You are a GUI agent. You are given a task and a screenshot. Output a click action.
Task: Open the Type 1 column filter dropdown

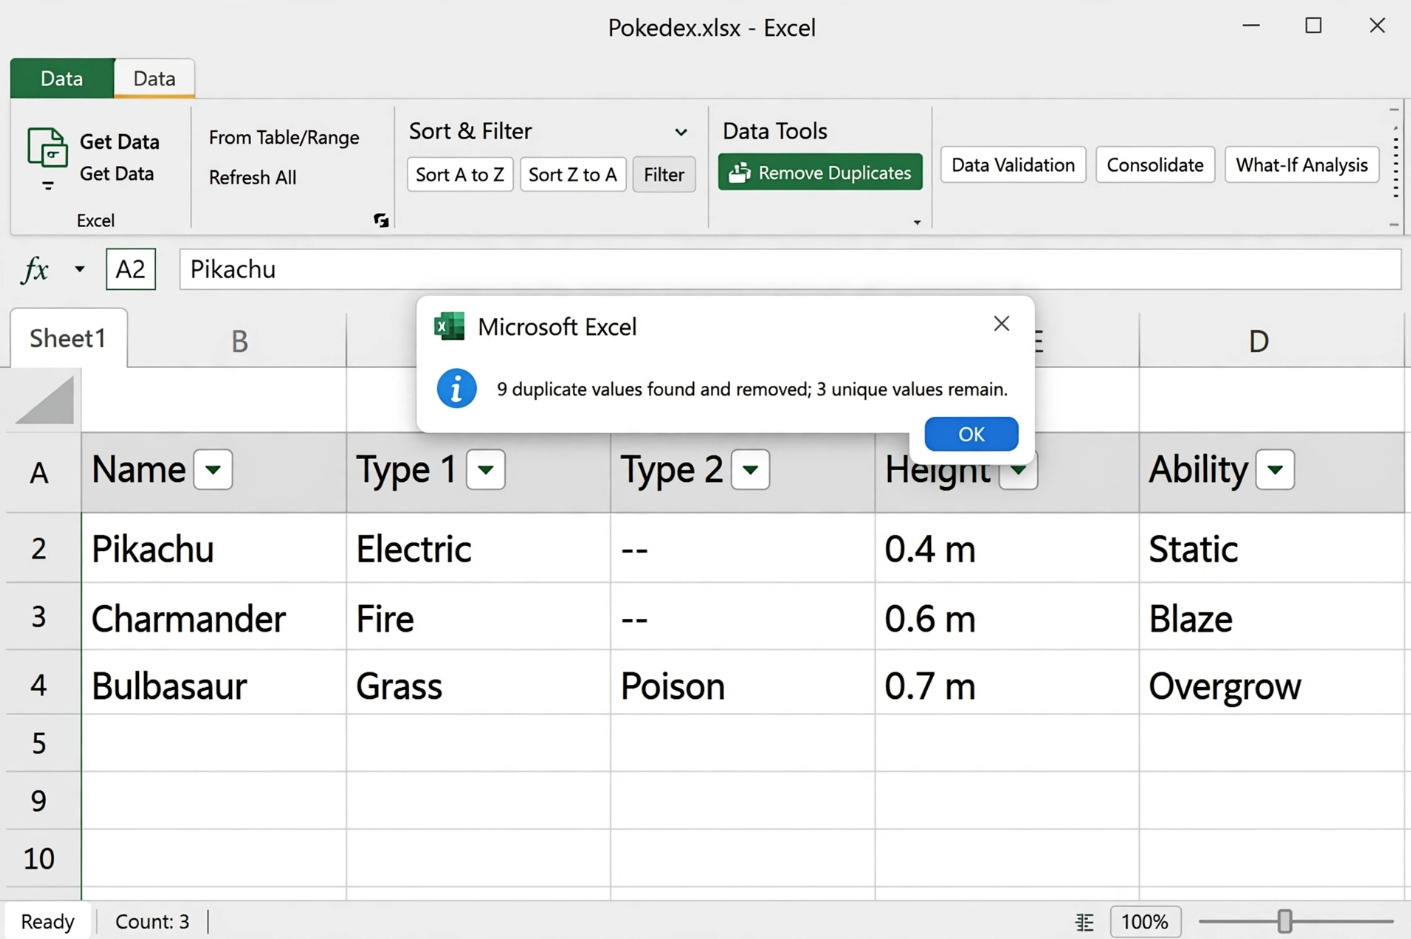tap(485, 470)
